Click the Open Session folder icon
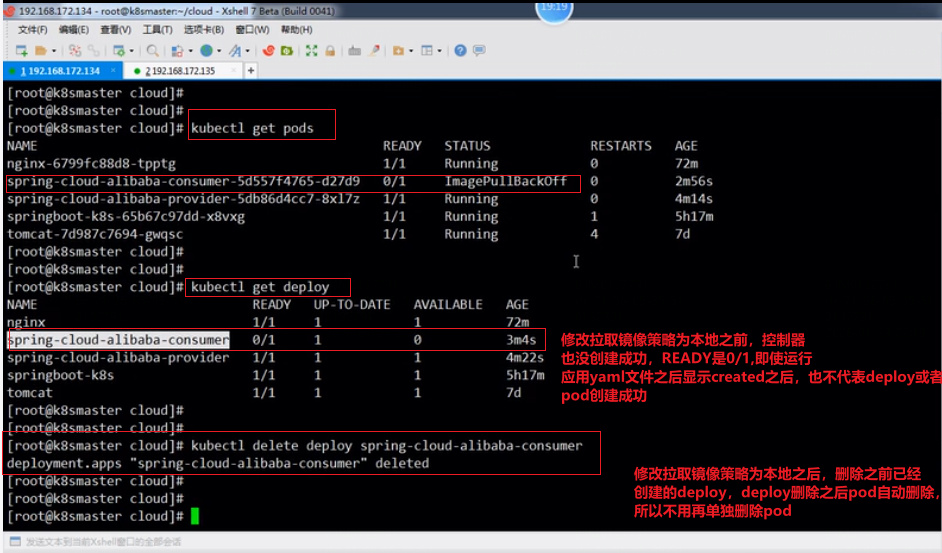The height and width of the screenshot is (553, 942). tap(41, 50)
